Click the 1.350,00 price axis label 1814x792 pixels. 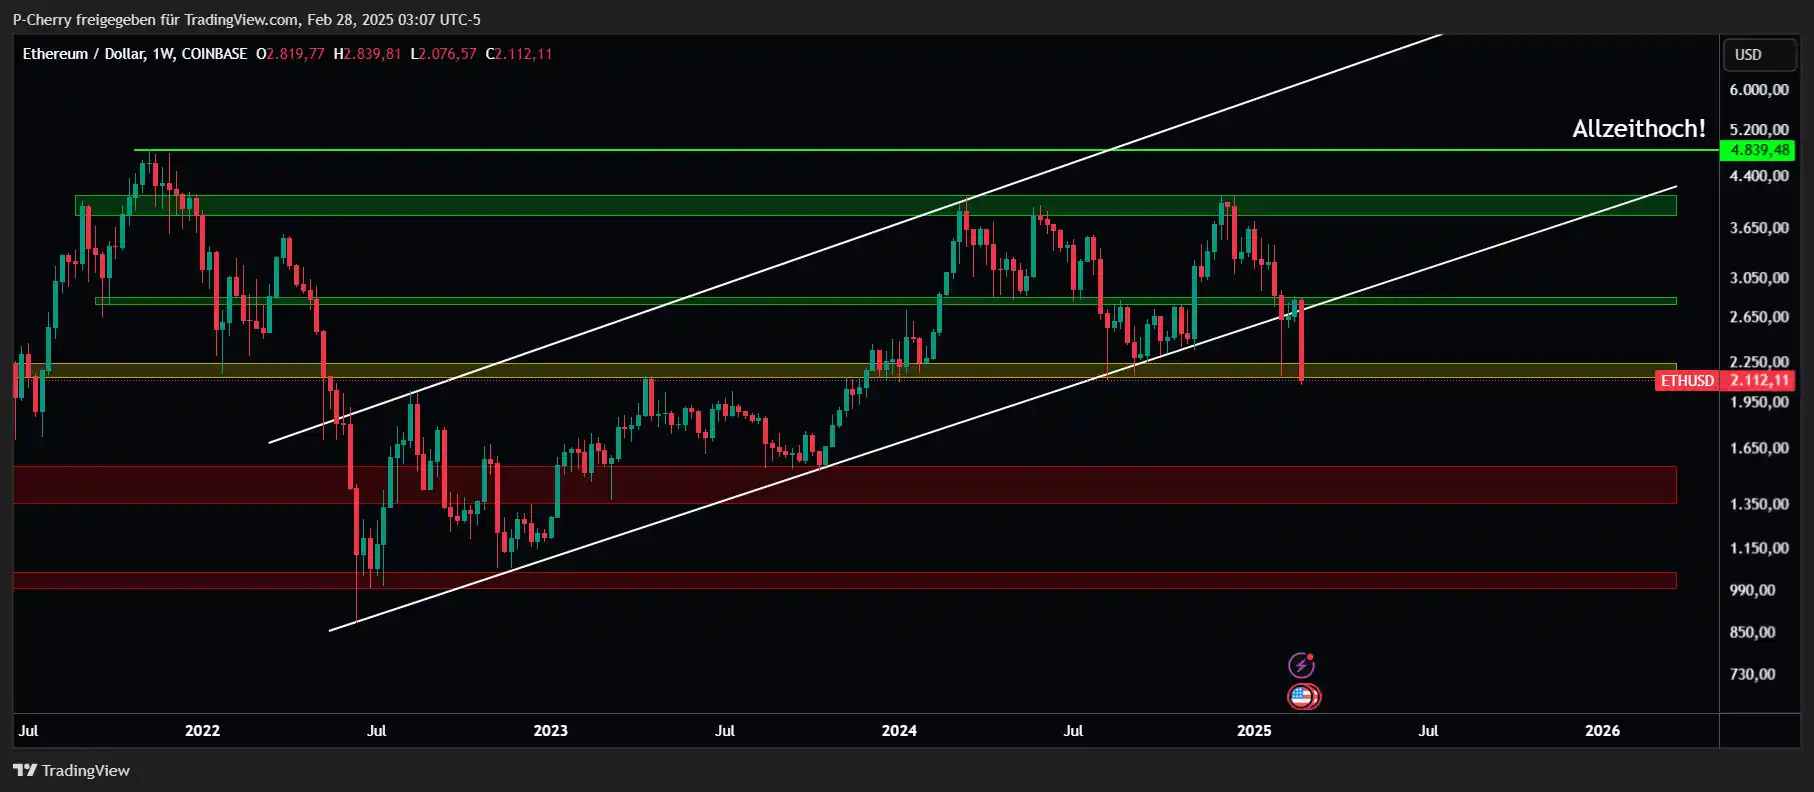coord(1759,504)
